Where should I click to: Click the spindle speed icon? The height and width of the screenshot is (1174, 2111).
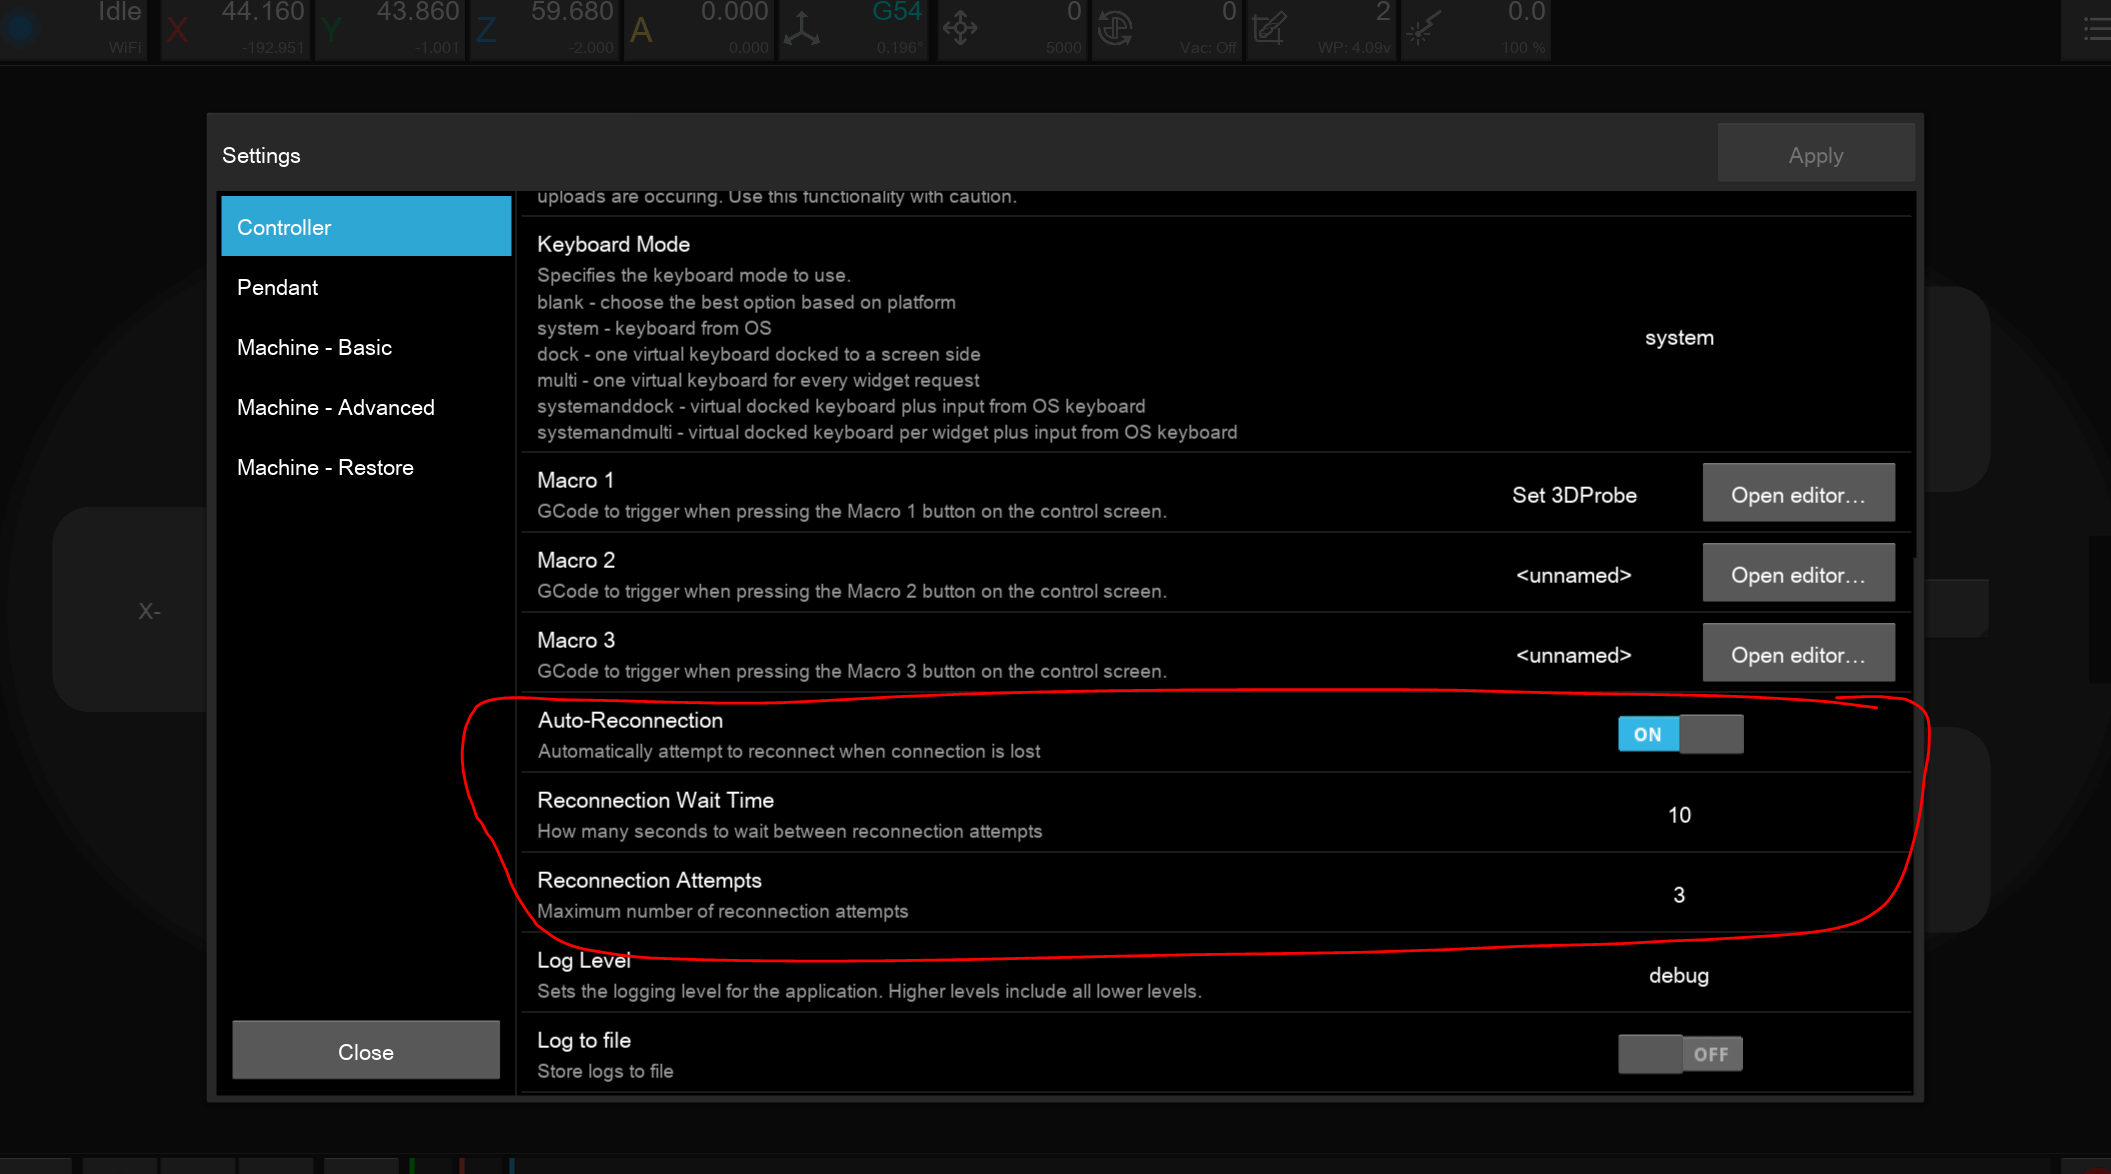(1115, 29)
